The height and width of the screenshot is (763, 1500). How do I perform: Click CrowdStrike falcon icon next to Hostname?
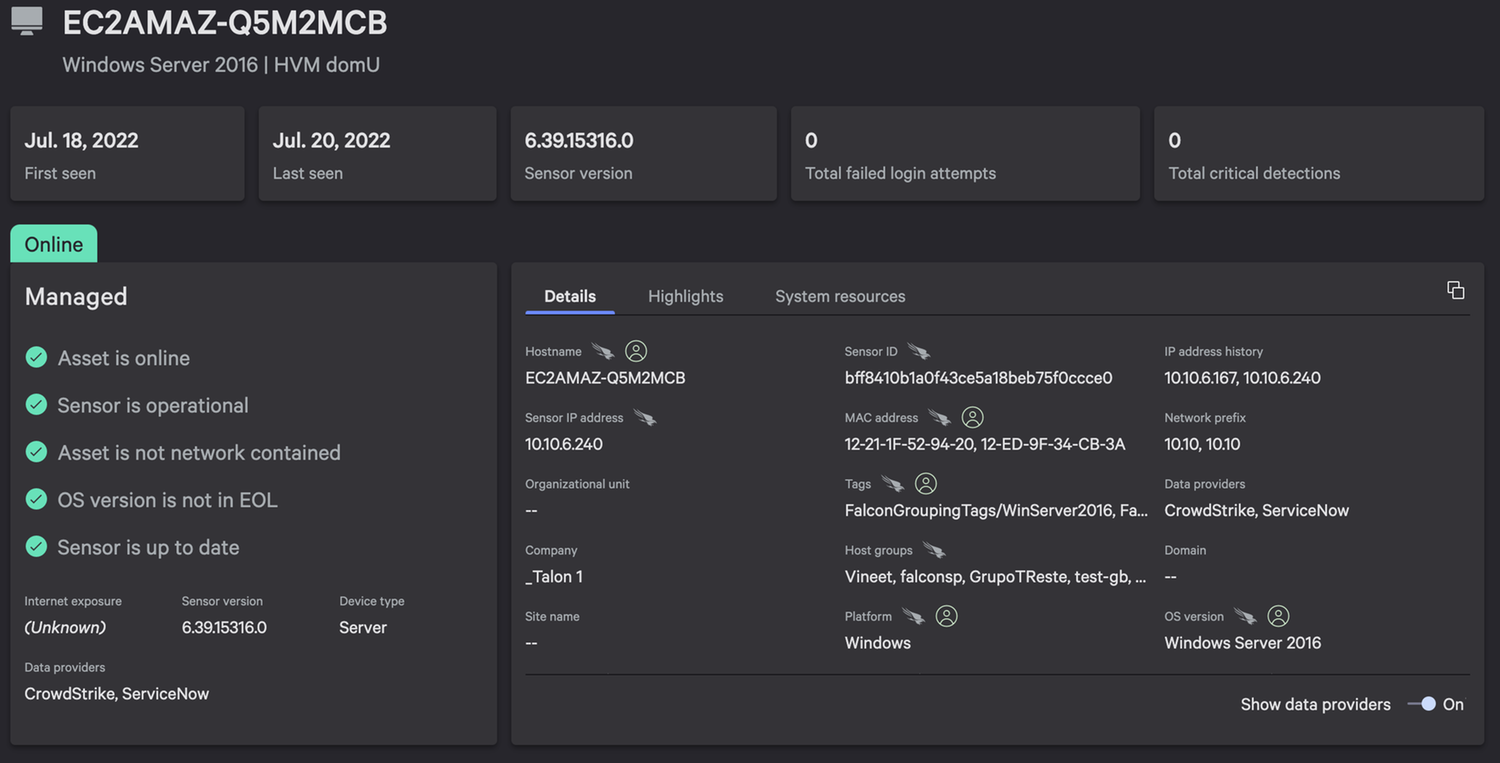602,351
